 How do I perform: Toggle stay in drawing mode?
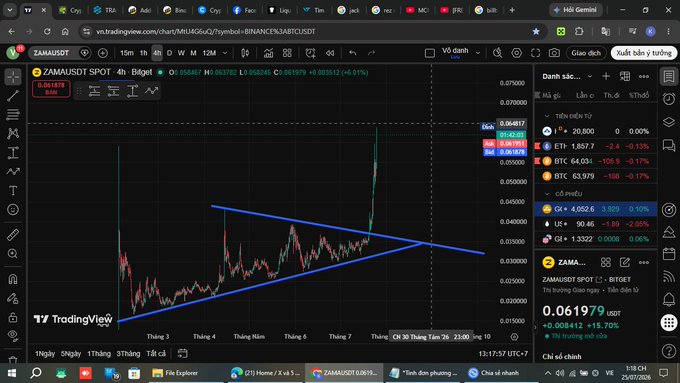tap(13, 298)
